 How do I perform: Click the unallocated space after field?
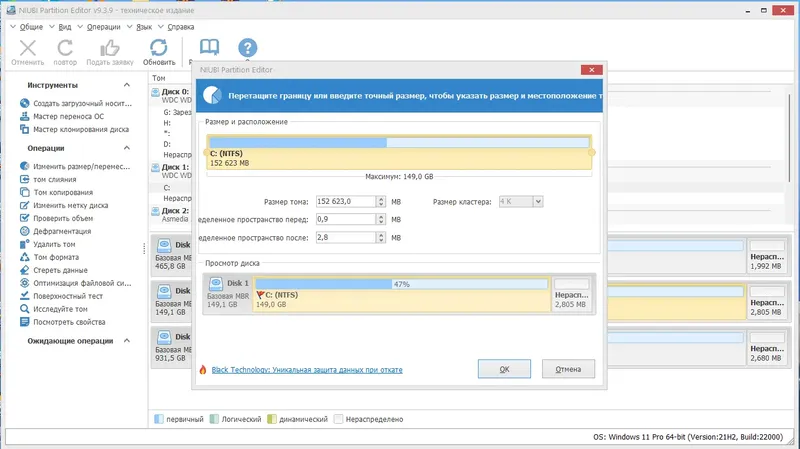[346, 237]
